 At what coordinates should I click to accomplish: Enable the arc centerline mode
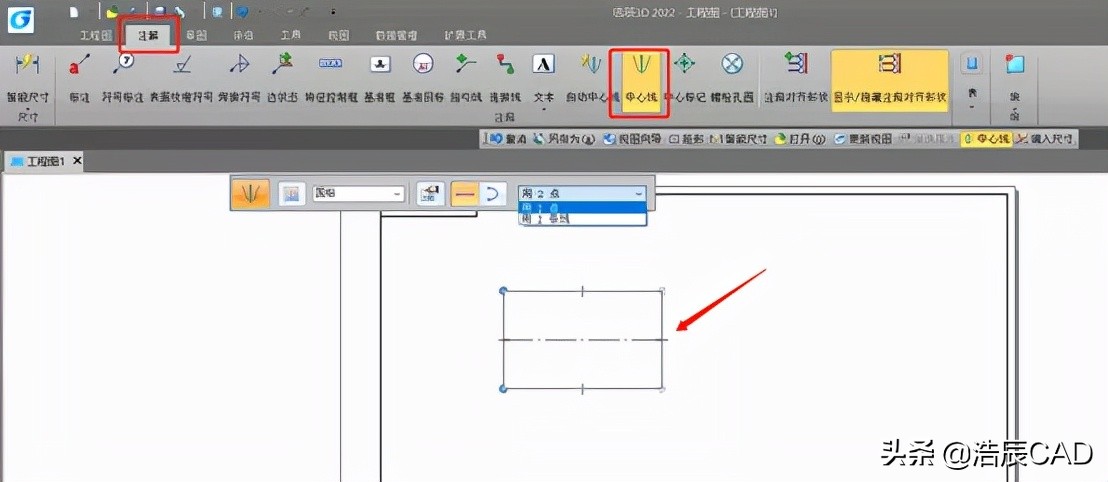(x=492, y=193)
